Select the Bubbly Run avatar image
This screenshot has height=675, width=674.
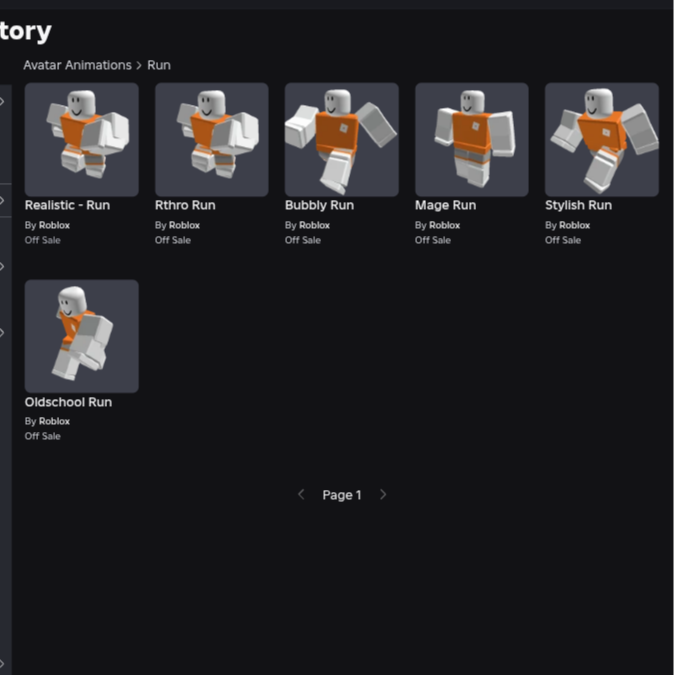[x=342, y=139]
